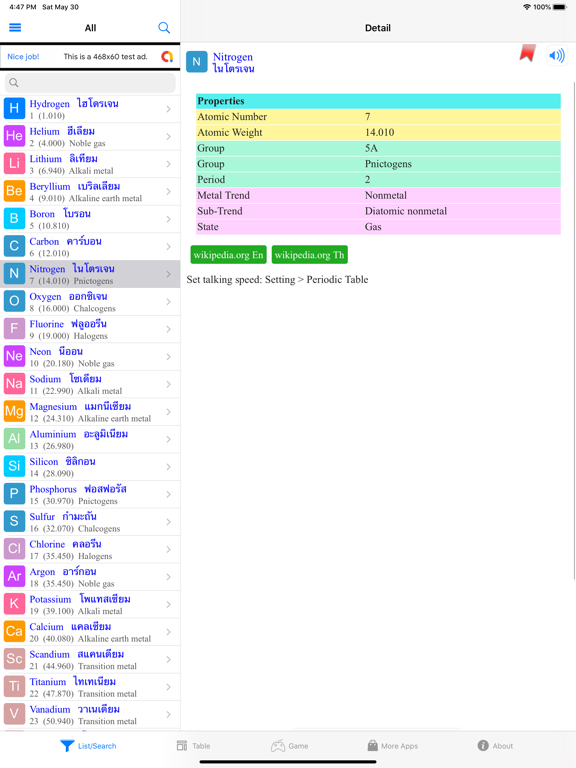Open Hydrogen row disclosure chevron
Image resolution: width=576 pixels, height=768 pixels.
tap(168, 109)
